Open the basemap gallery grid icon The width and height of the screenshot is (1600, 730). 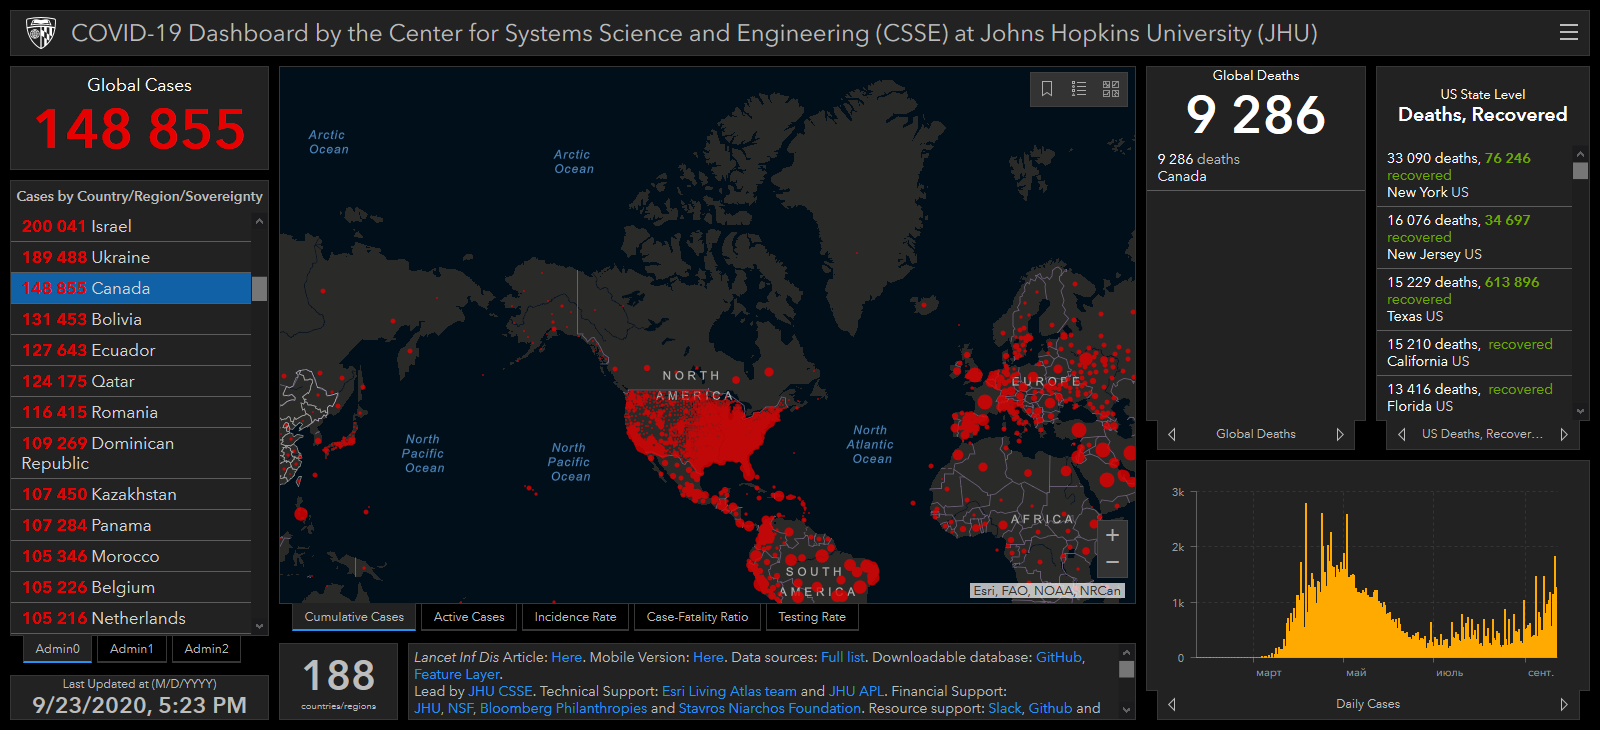1111,89
